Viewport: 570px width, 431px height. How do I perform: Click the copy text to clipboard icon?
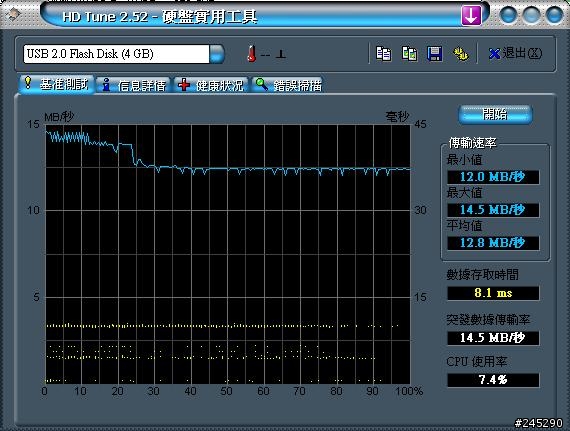[384, 54]
